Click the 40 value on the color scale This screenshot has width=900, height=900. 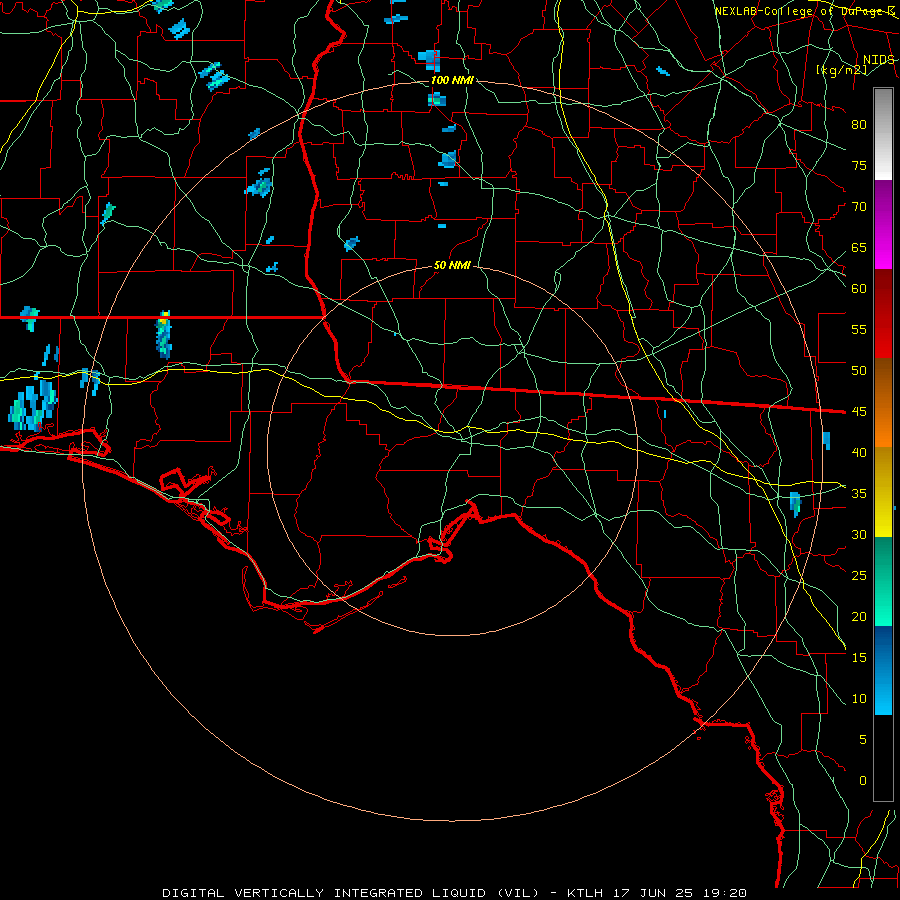pos(859,452)
